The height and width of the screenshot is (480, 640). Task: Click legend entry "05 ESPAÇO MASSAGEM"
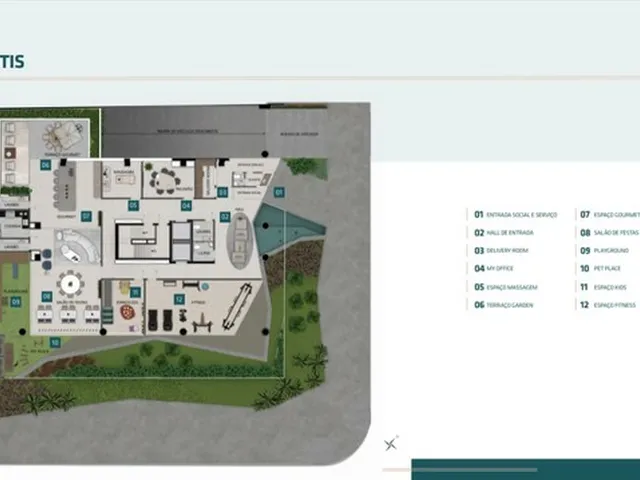tap(505, 287)
